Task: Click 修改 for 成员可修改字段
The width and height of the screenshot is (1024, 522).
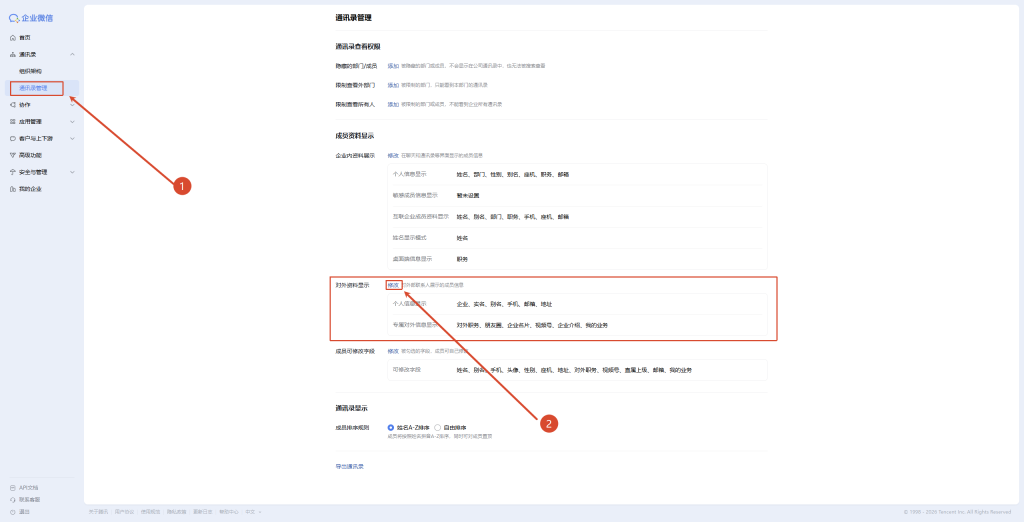Action: click(393, 351)
